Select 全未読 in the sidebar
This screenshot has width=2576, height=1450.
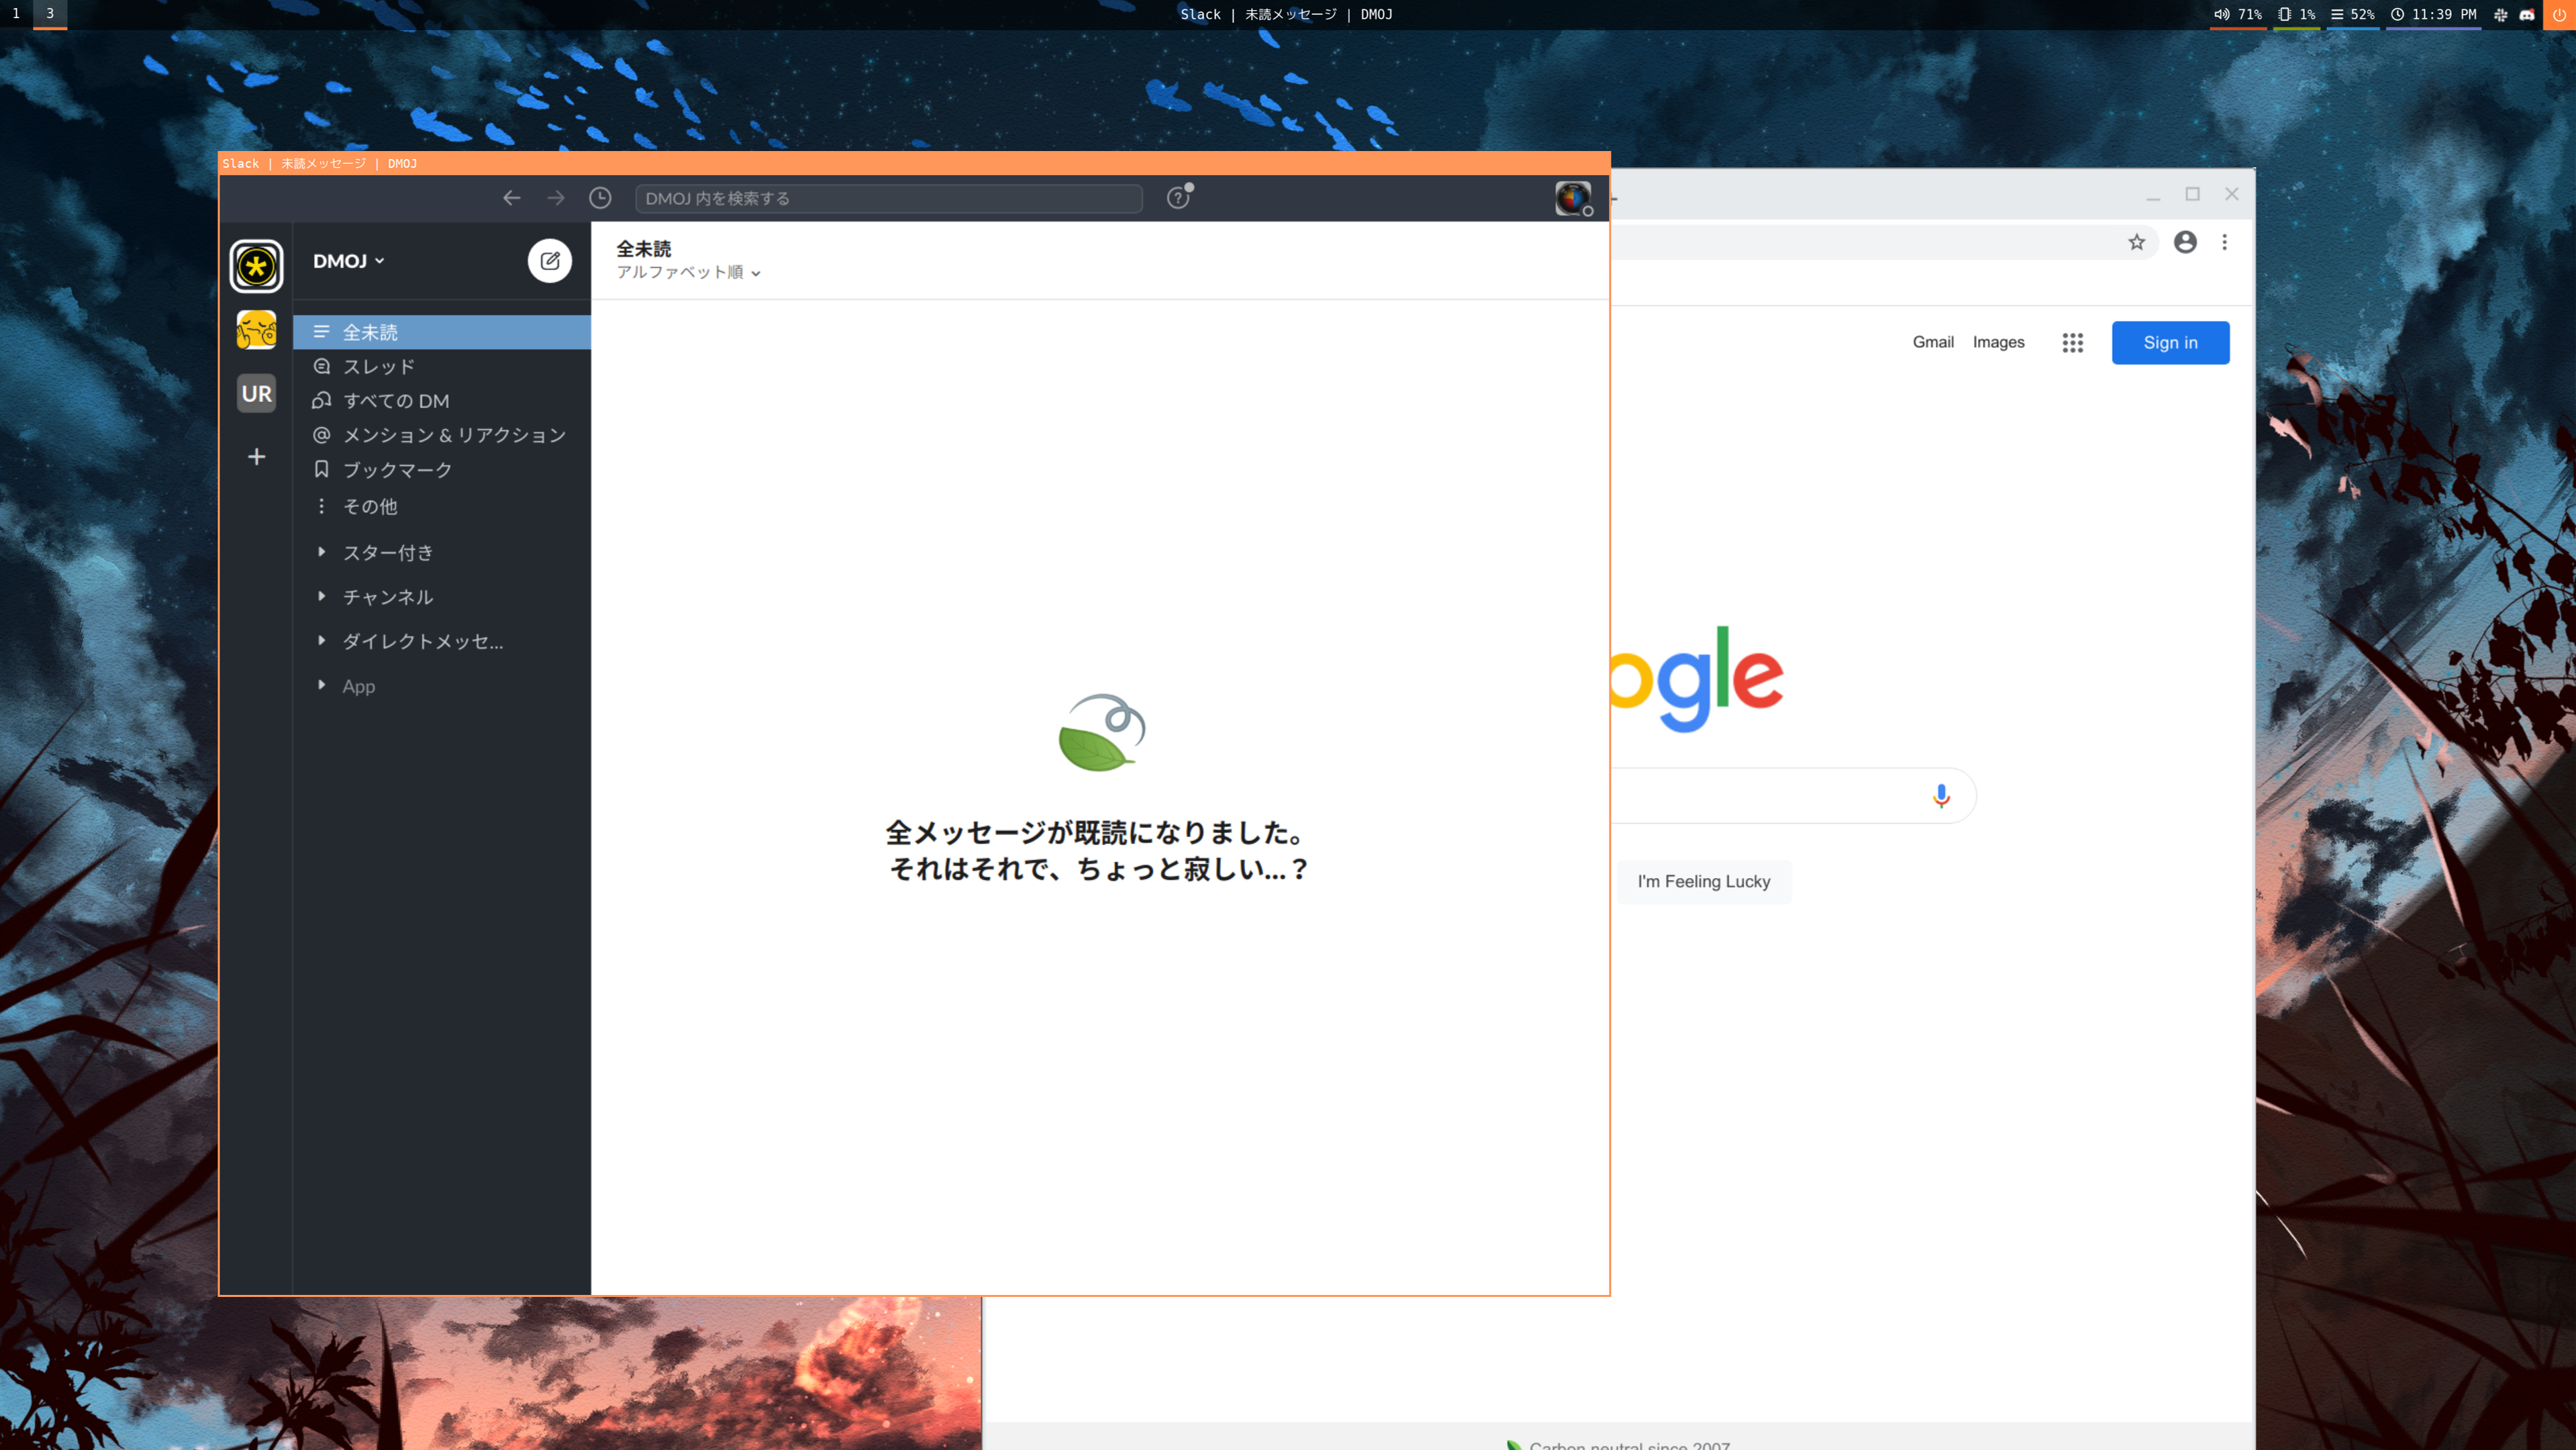point(442,332)
